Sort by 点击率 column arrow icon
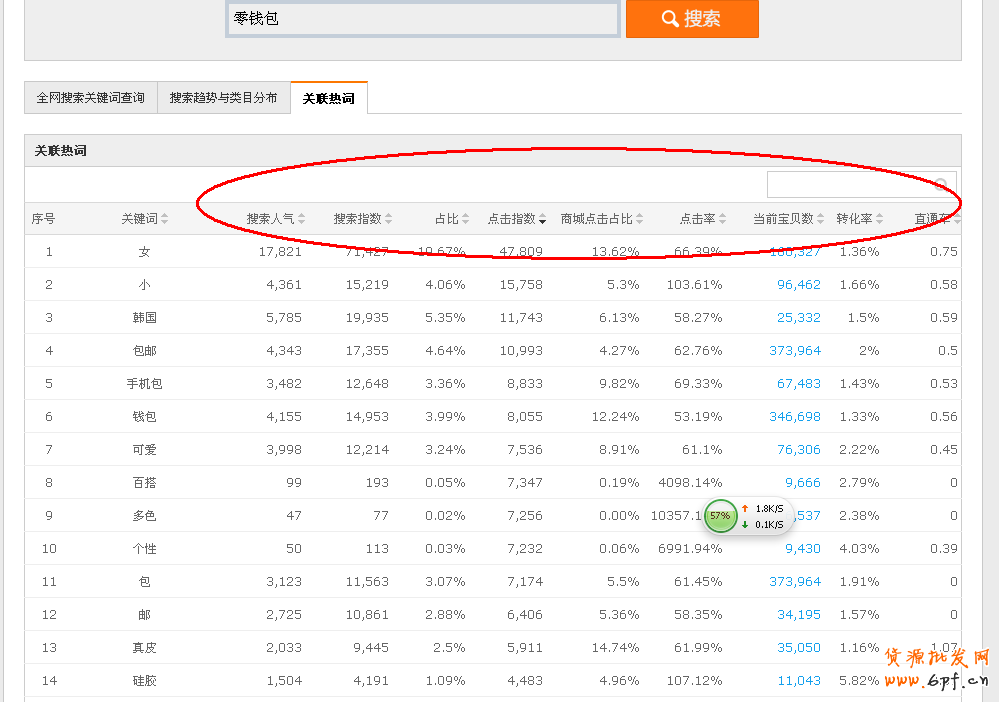Screen dimensions: 999x702 click(722, 219)
